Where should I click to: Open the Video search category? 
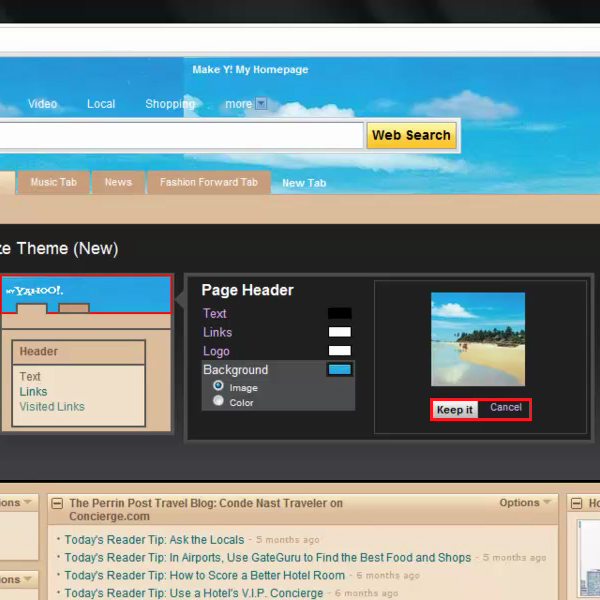pos(42,104)
